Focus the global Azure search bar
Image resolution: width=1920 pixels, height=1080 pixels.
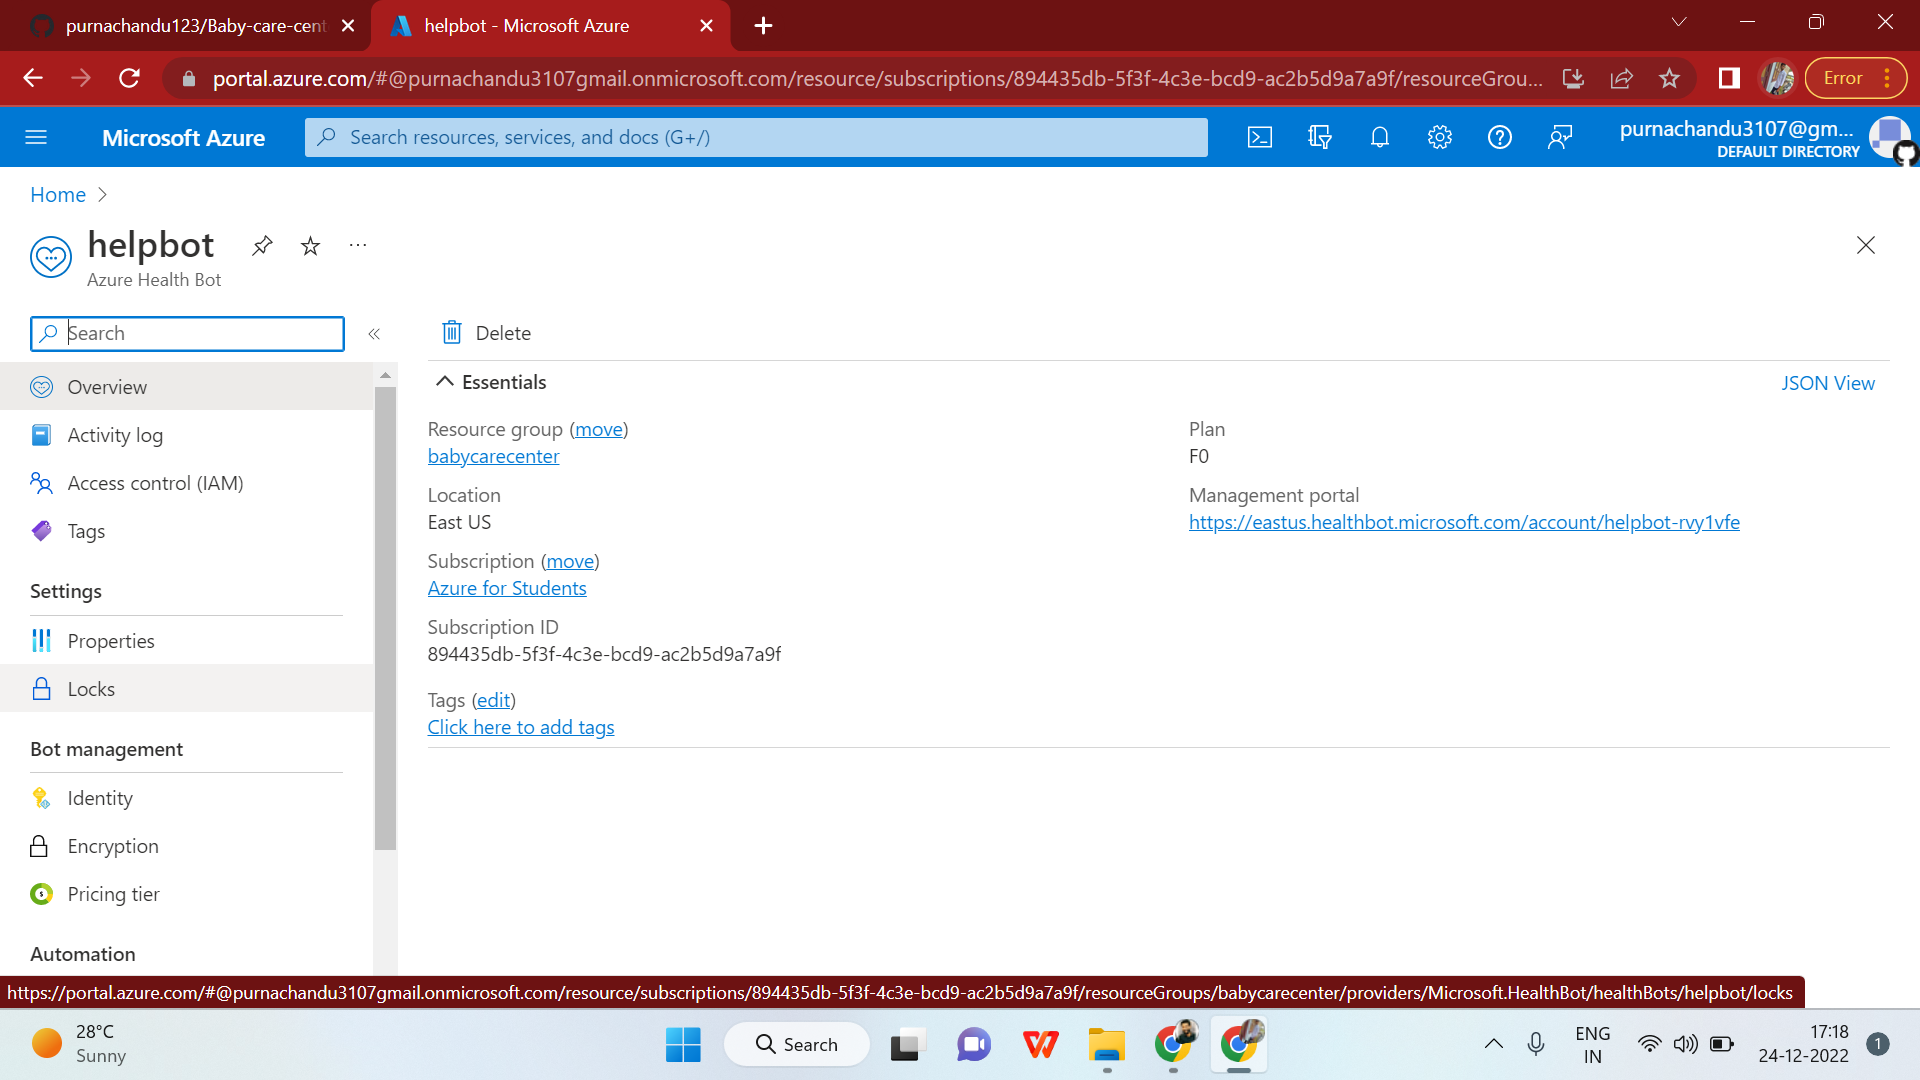coord(756,137)
